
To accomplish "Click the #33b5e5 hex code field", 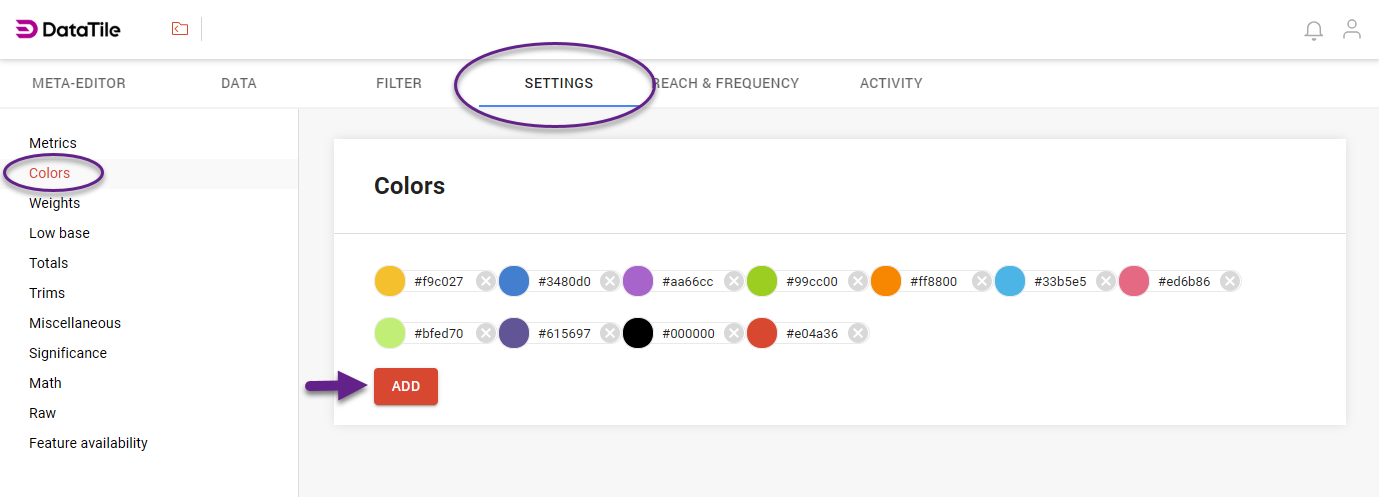I will click(x=1060, y=282).
